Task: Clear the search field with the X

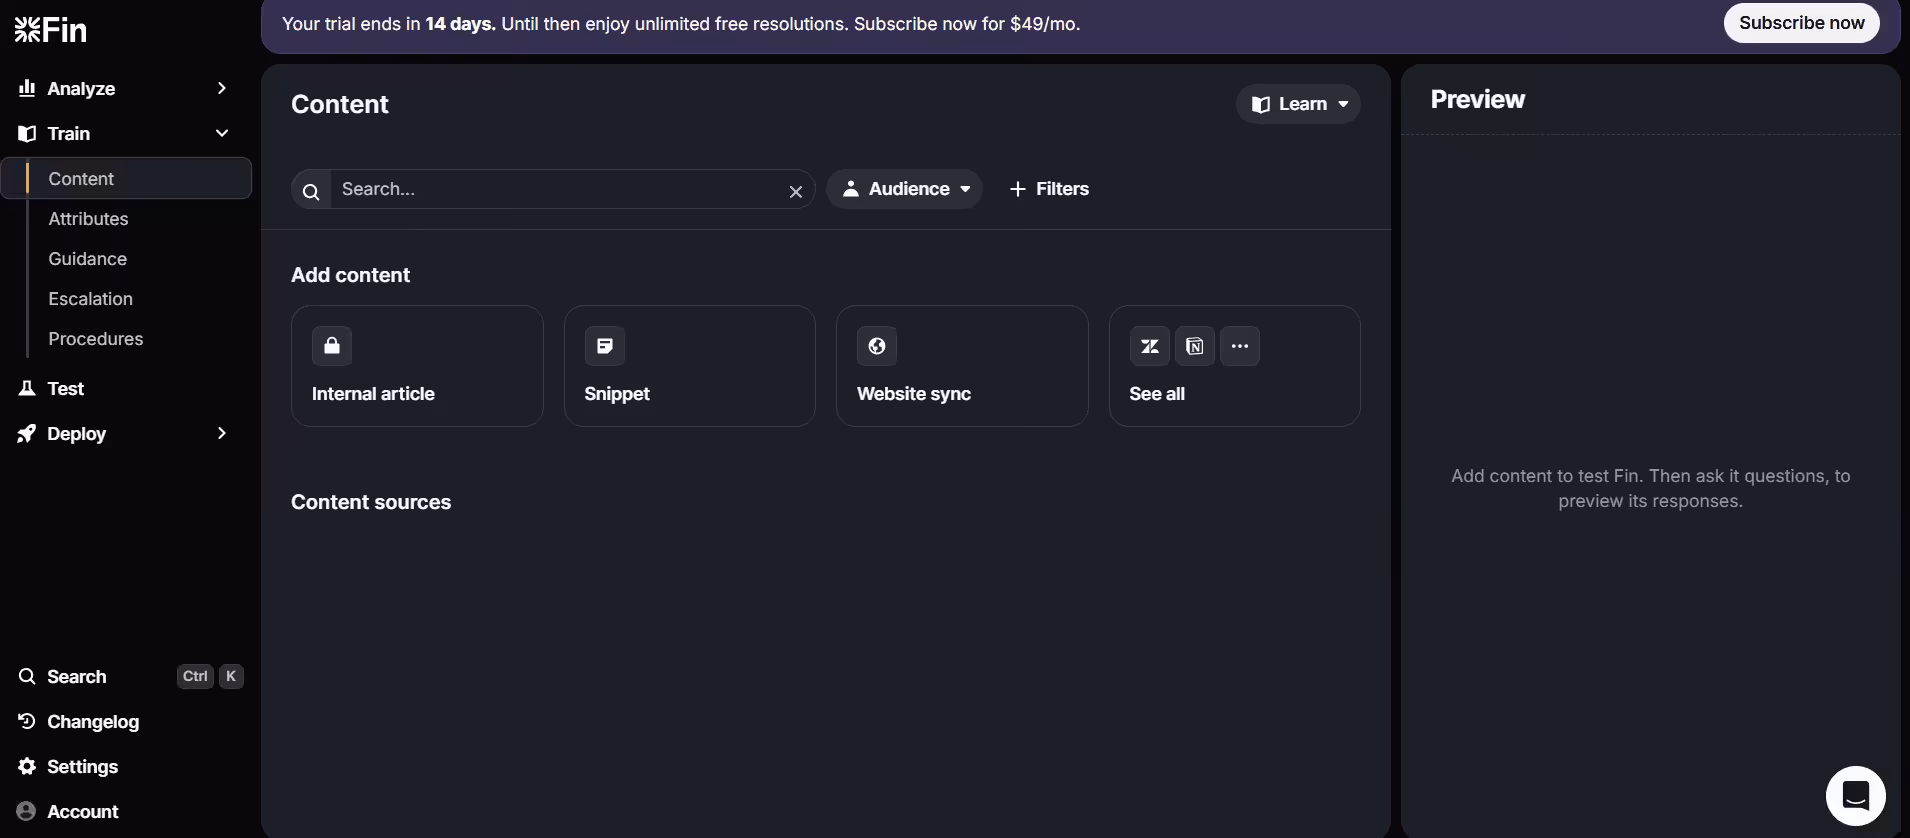Action: coord(795,191)
